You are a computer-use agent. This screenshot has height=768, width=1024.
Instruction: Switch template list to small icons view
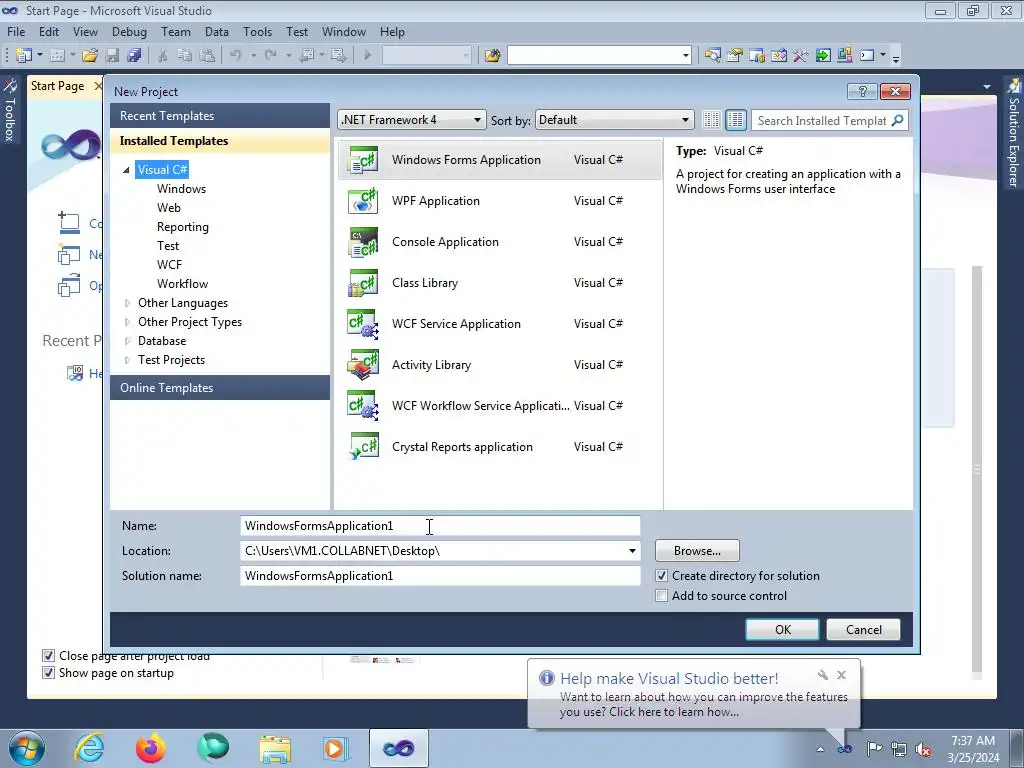pyautogui.click(x=712, y=120)
